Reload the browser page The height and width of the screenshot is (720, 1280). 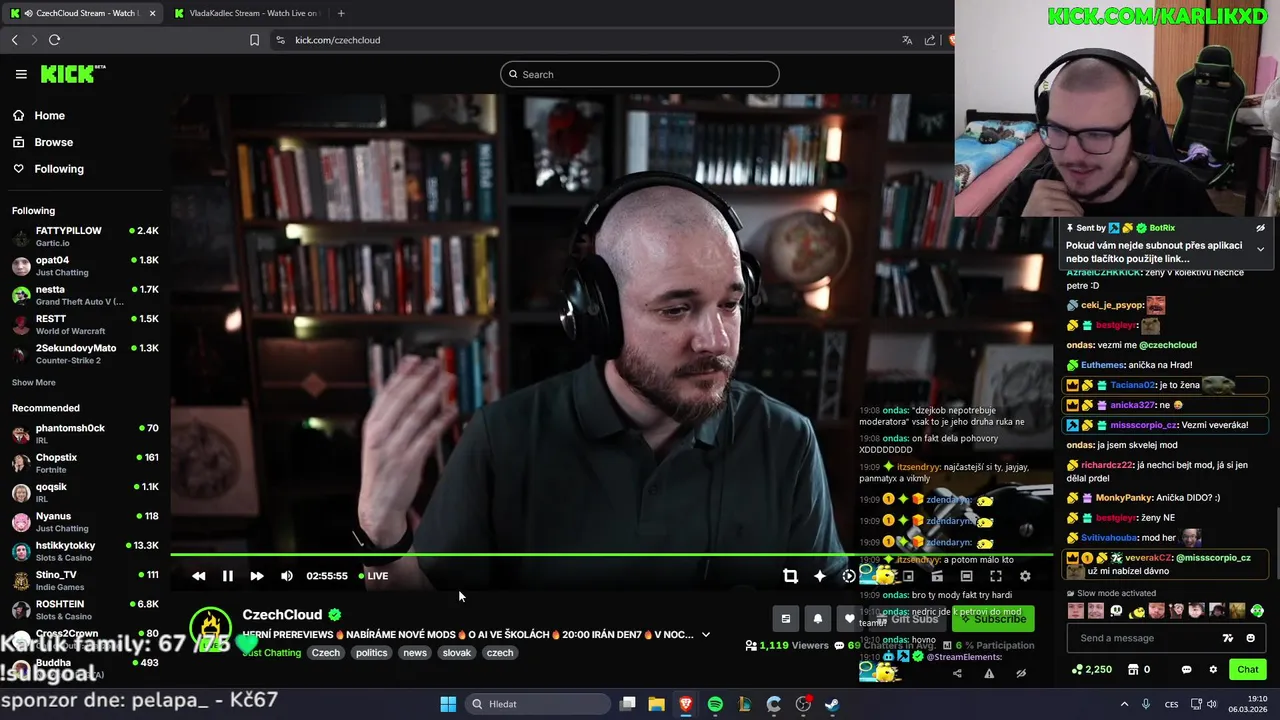click(54, 40)
